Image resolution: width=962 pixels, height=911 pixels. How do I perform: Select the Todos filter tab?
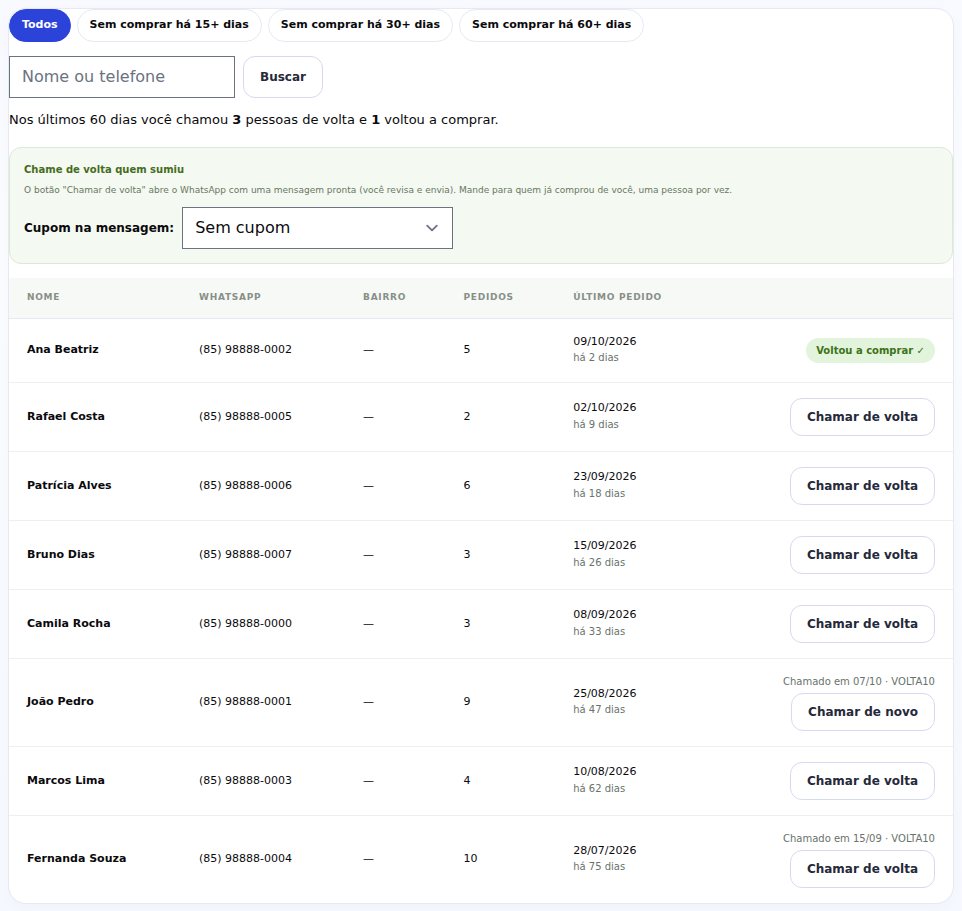(x=40, y=25)
